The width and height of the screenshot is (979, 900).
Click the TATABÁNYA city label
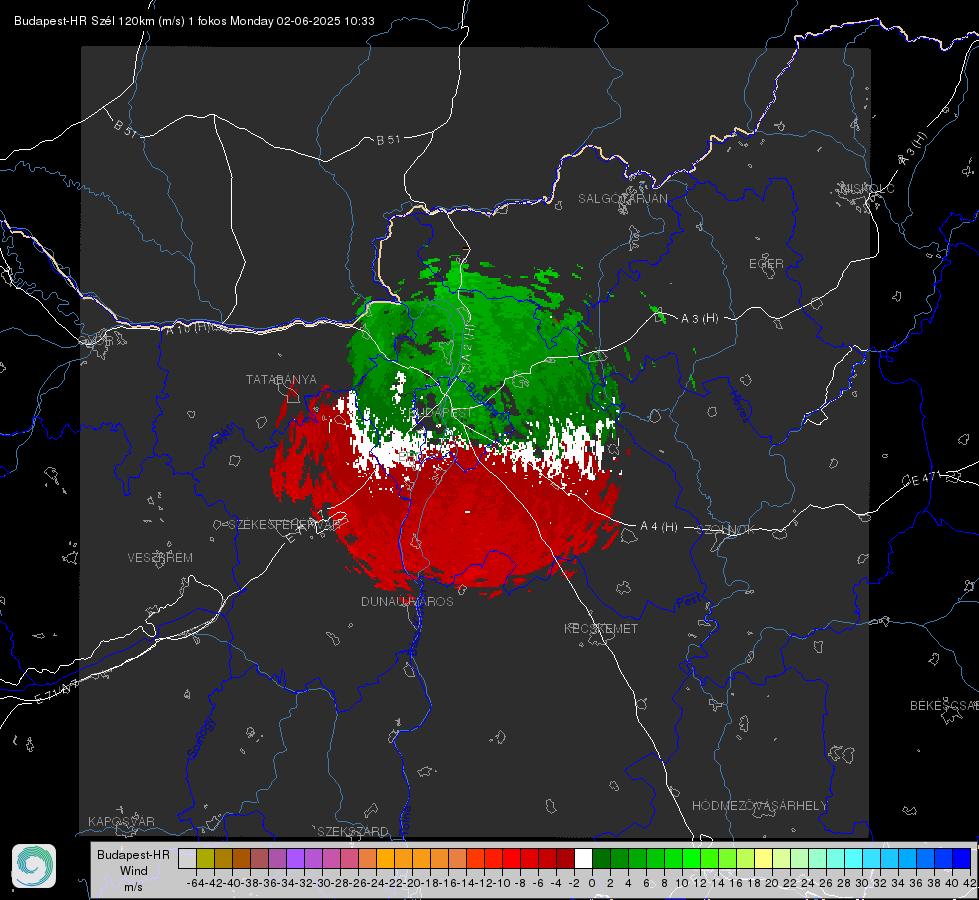point(281,380)
